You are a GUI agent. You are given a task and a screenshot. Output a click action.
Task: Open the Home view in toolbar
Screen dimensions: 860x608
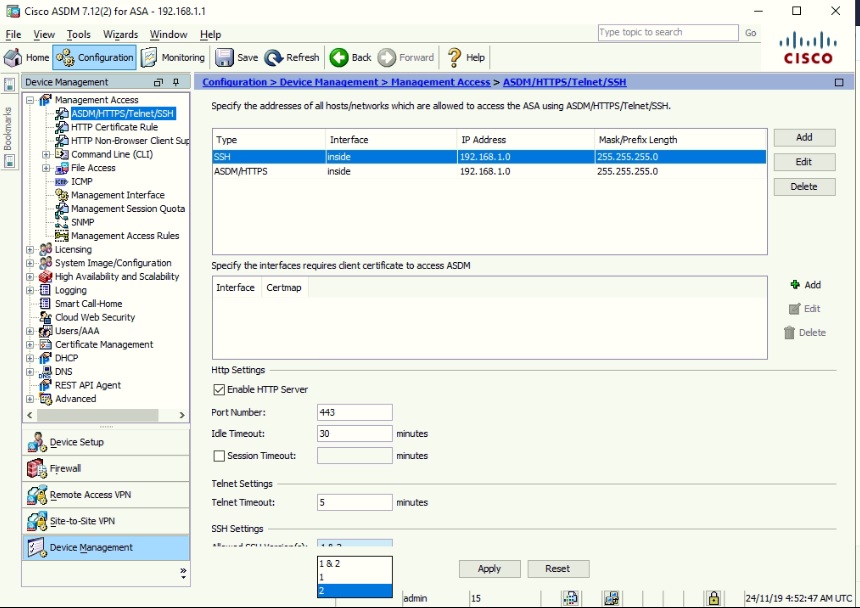(x=26, y=58)
